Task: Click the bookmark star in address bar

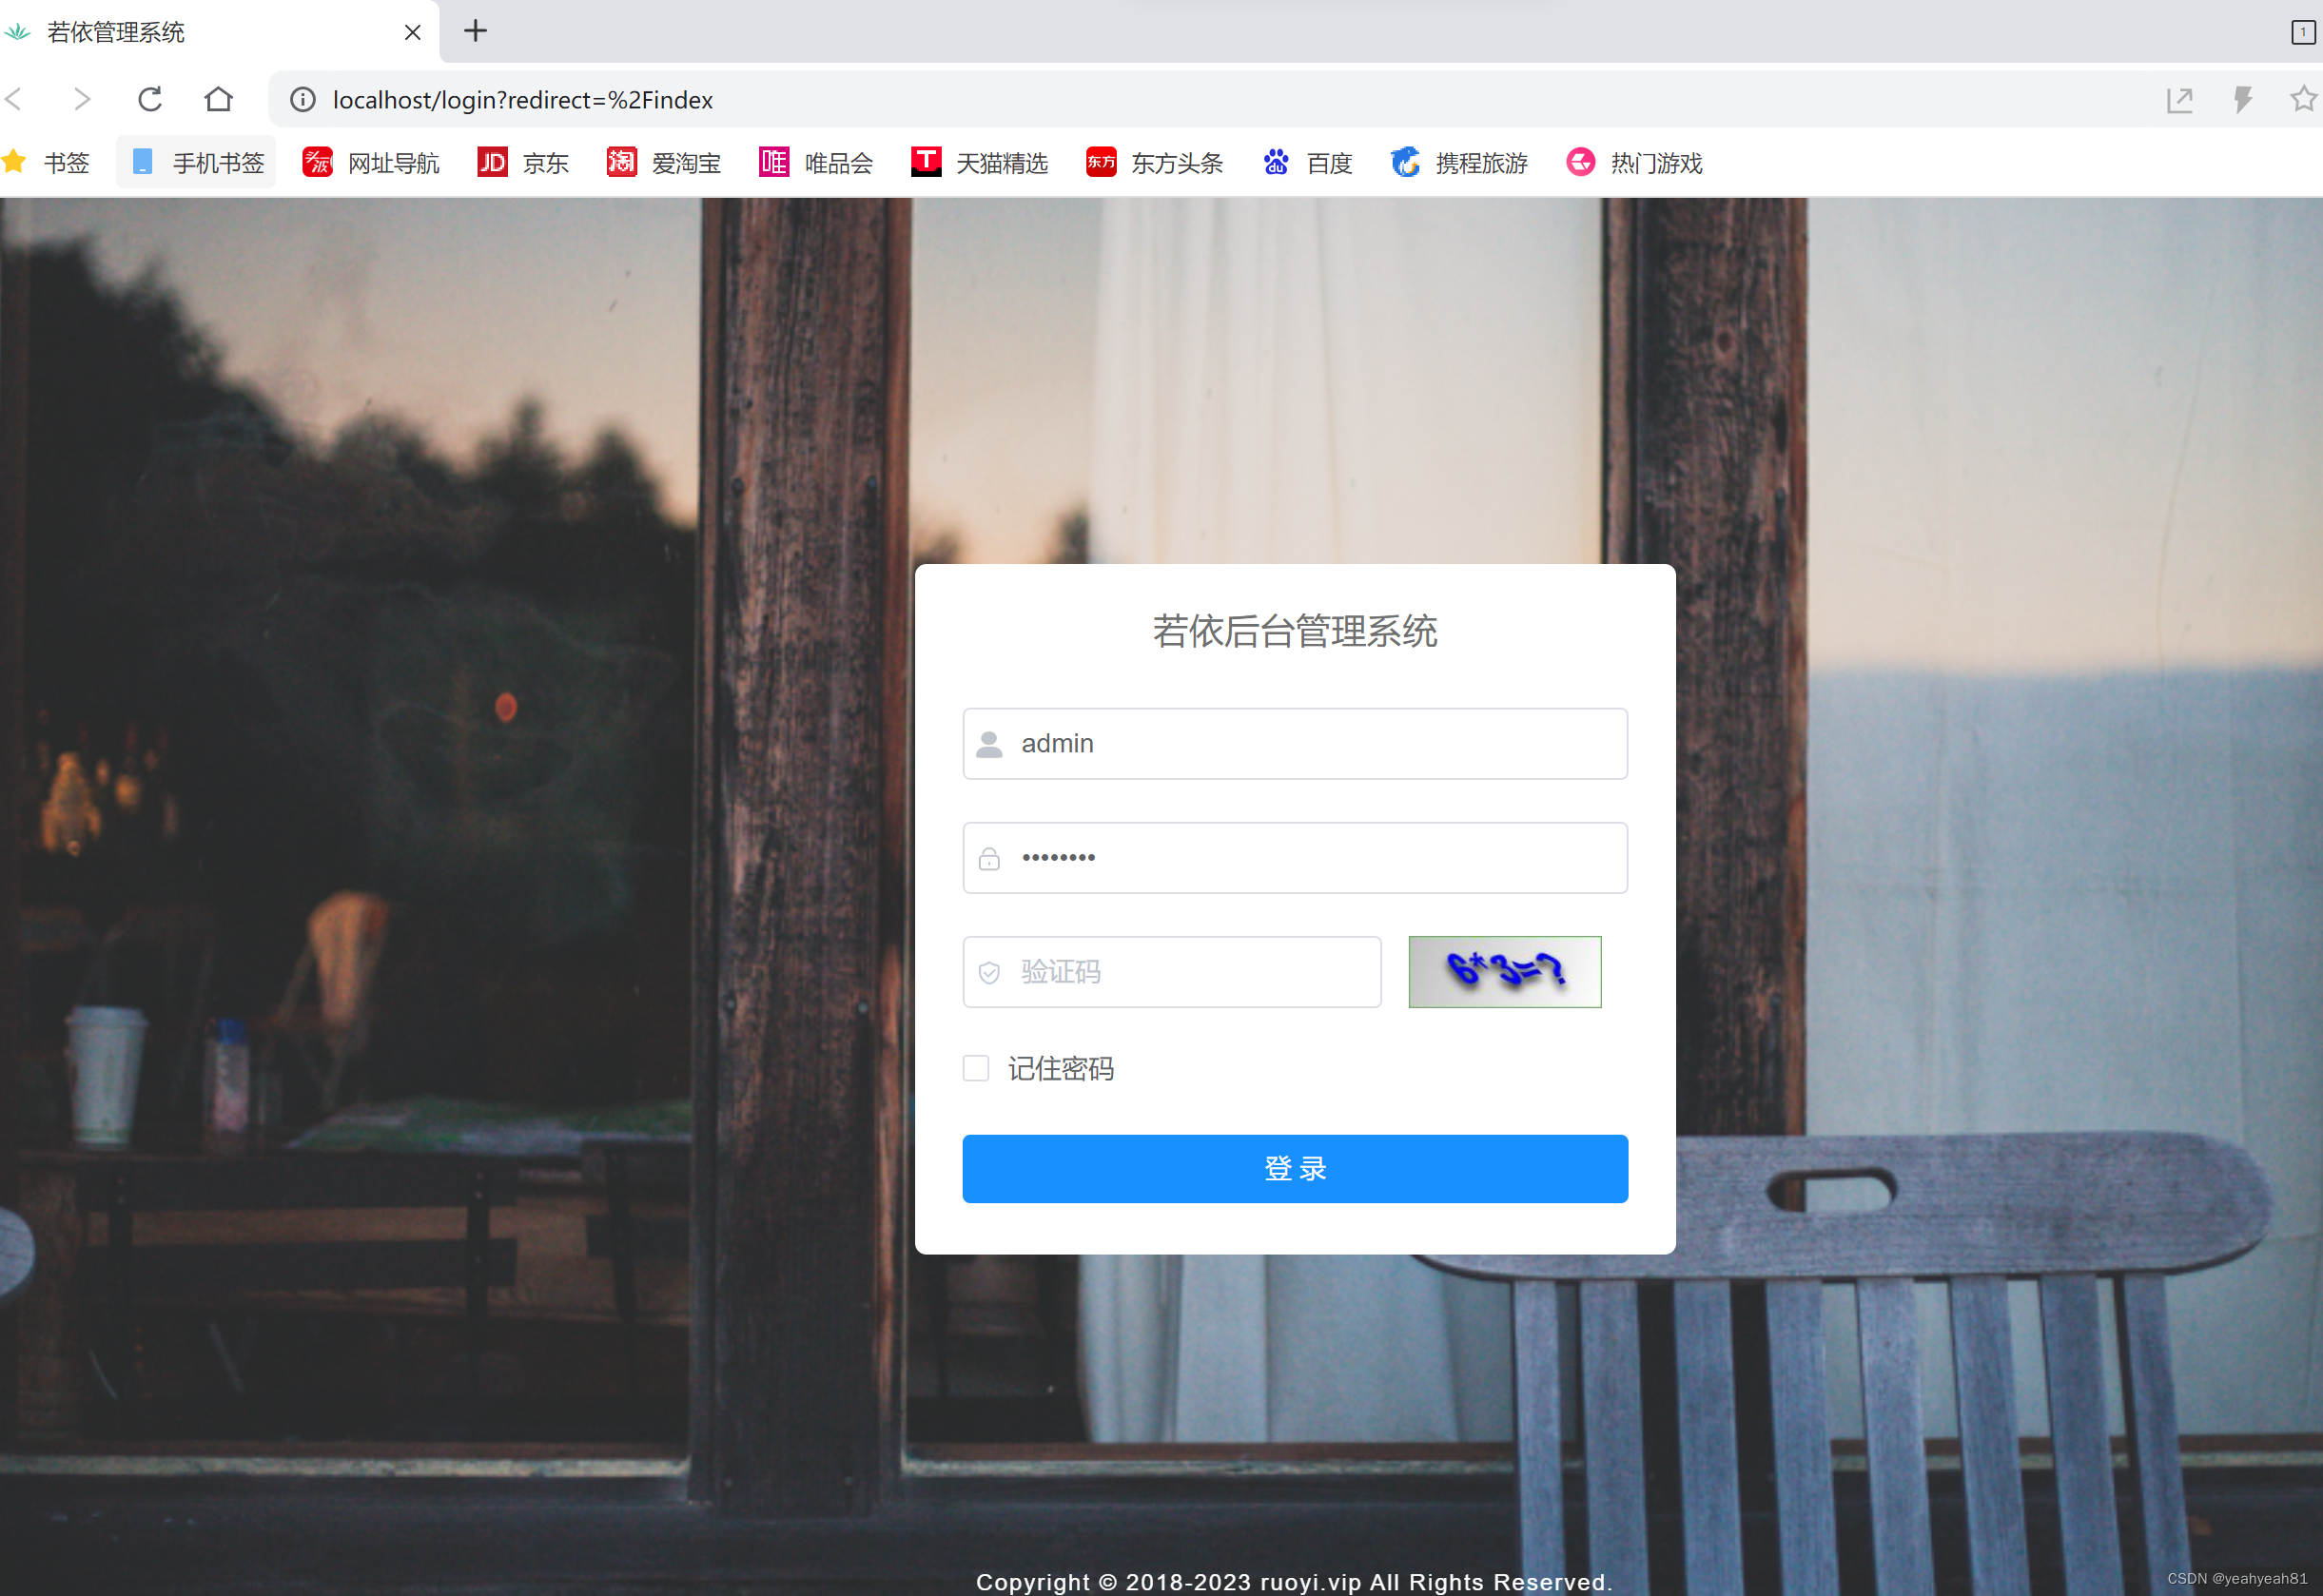Action: coord(2303,99)
